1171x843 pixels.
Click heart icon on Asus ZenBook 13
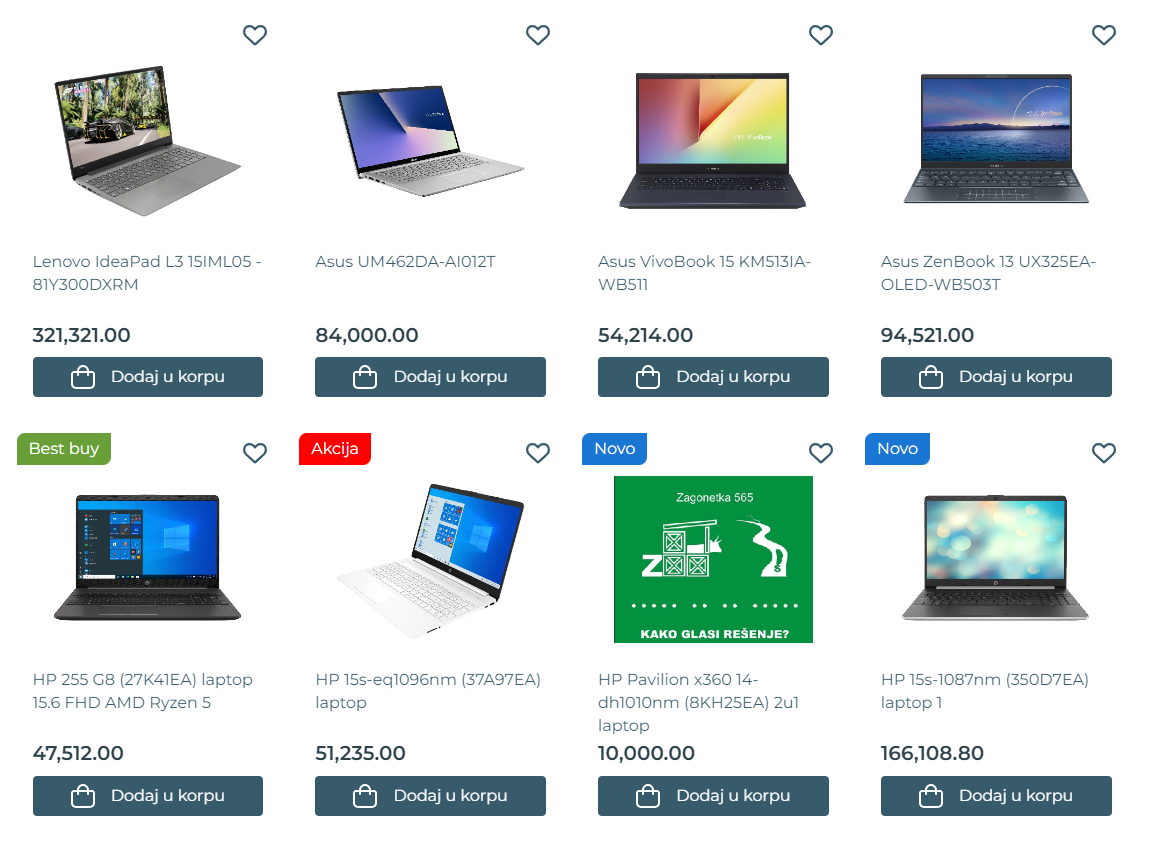1104,35
